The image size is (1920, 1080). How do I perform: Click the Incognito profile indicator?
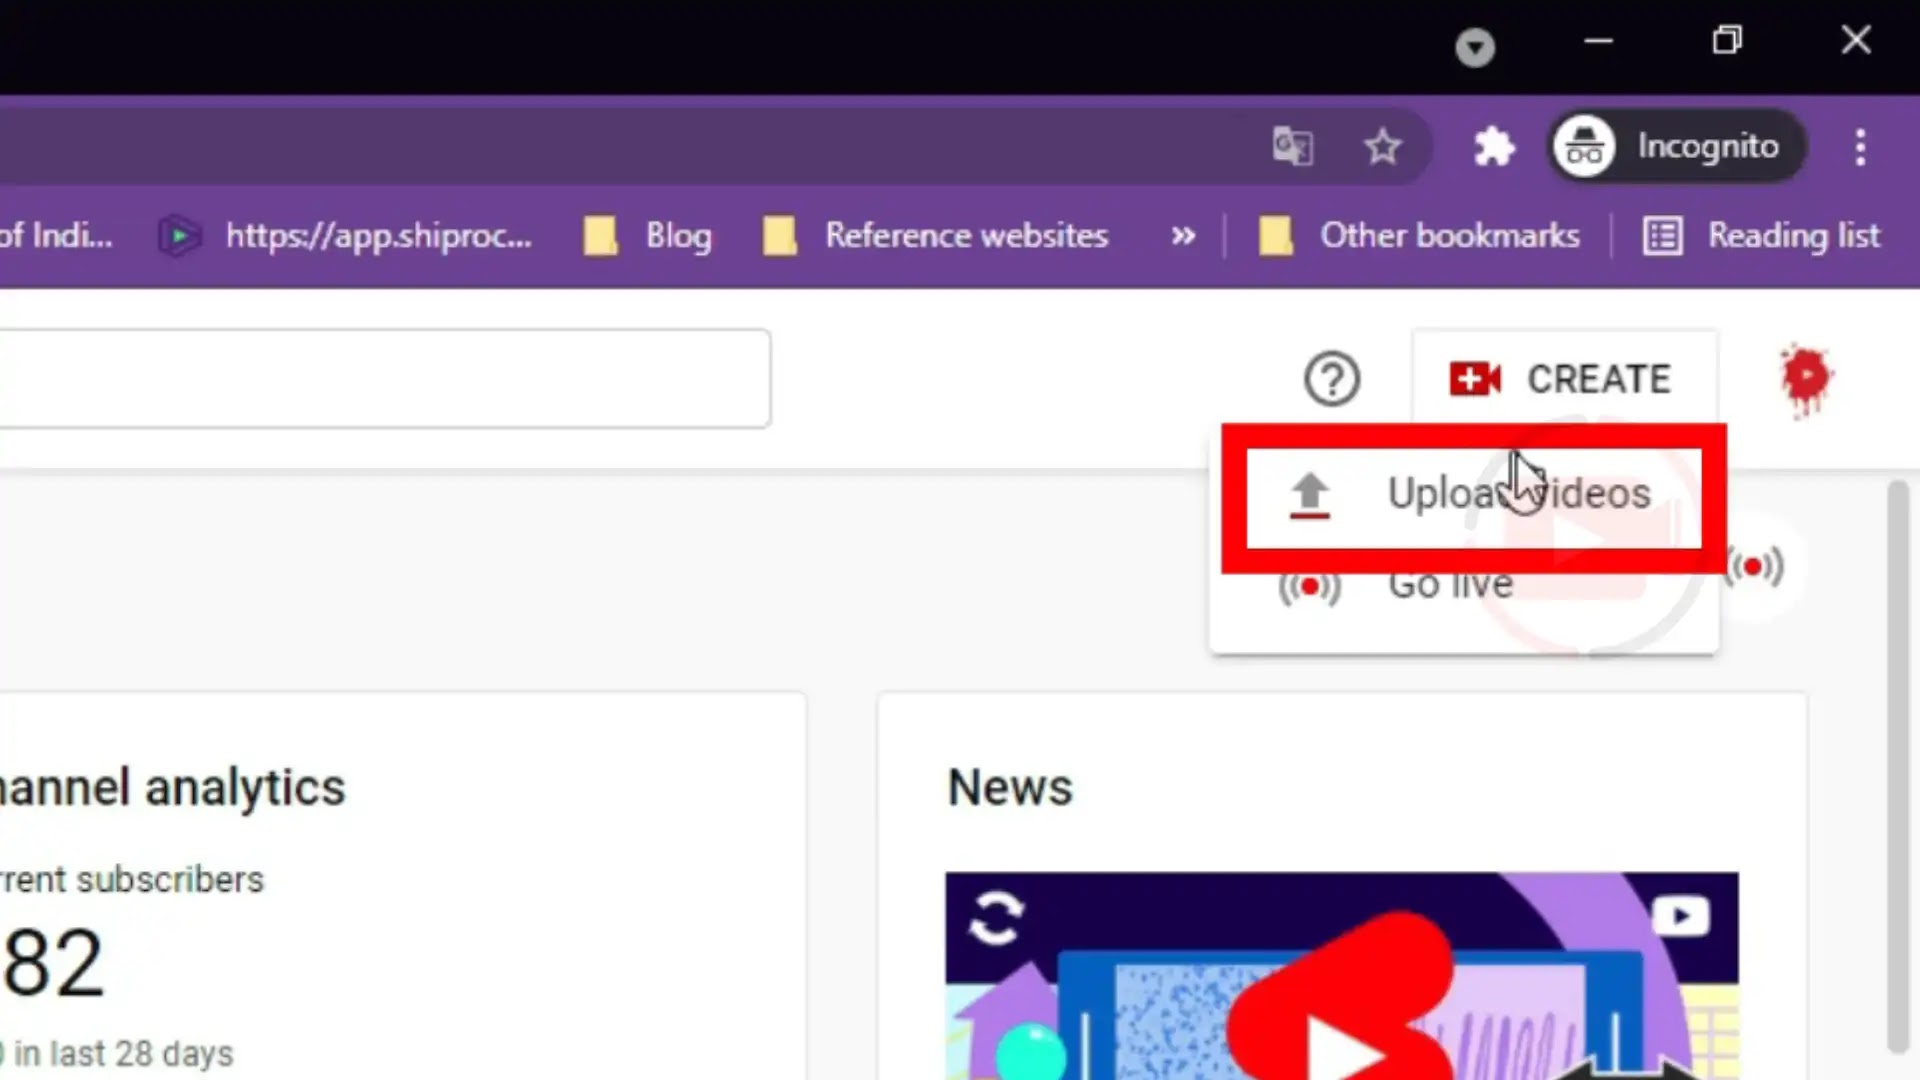coord(1676,147)
